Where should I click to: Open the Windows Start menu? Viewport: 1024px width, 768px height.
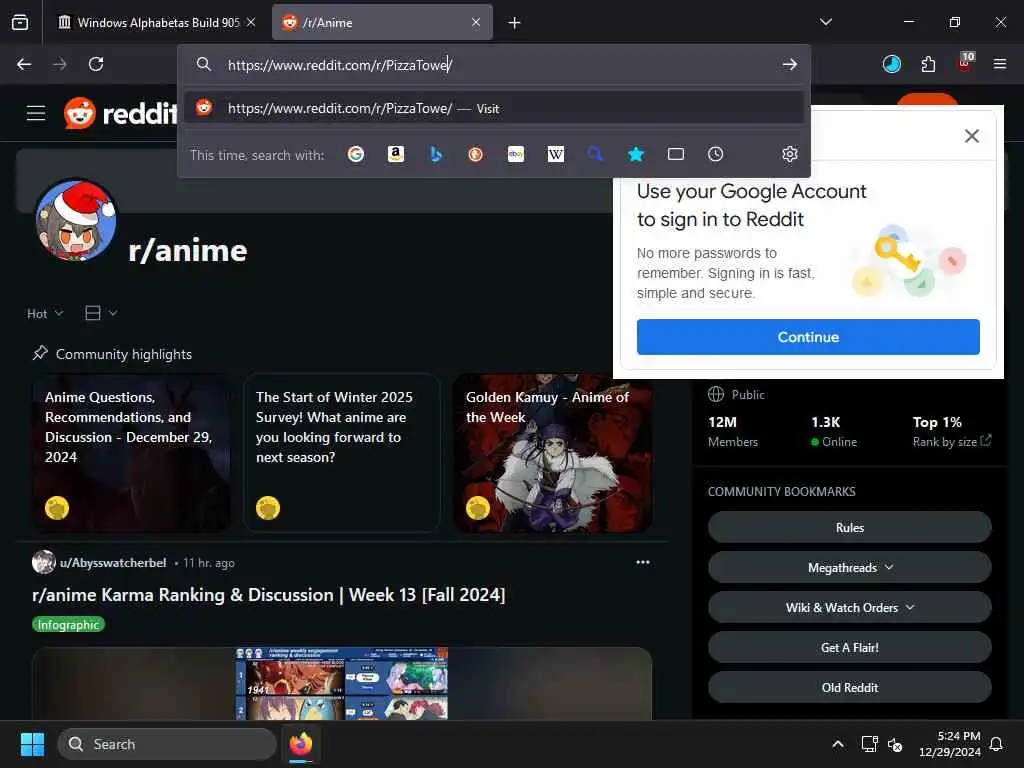tap(32, 744)
